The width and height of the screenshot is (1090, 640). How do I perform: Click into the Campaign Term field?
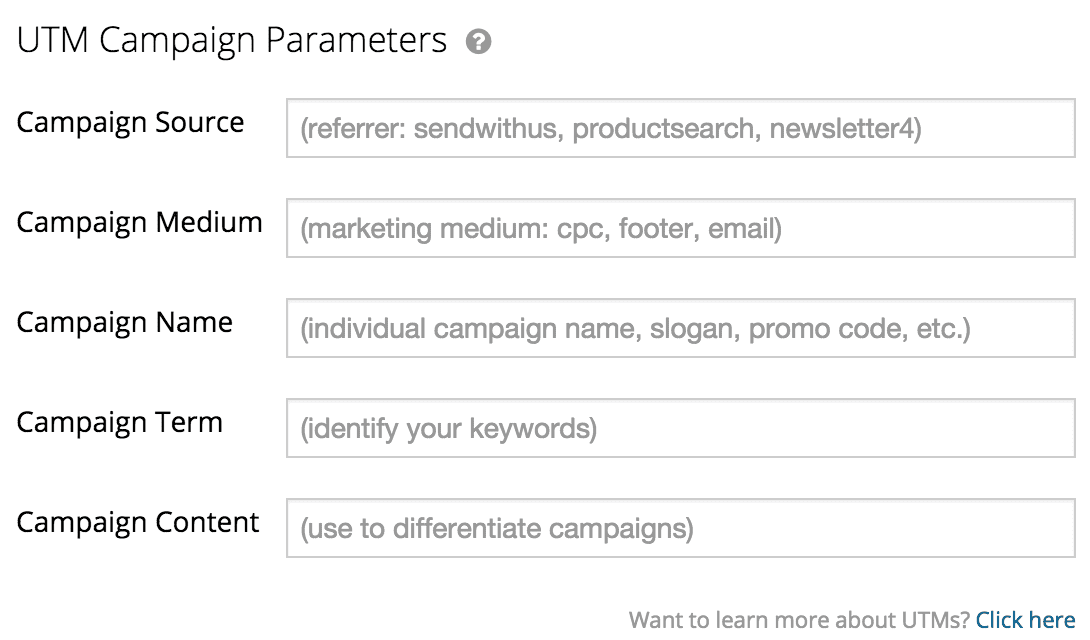[681, 428]
